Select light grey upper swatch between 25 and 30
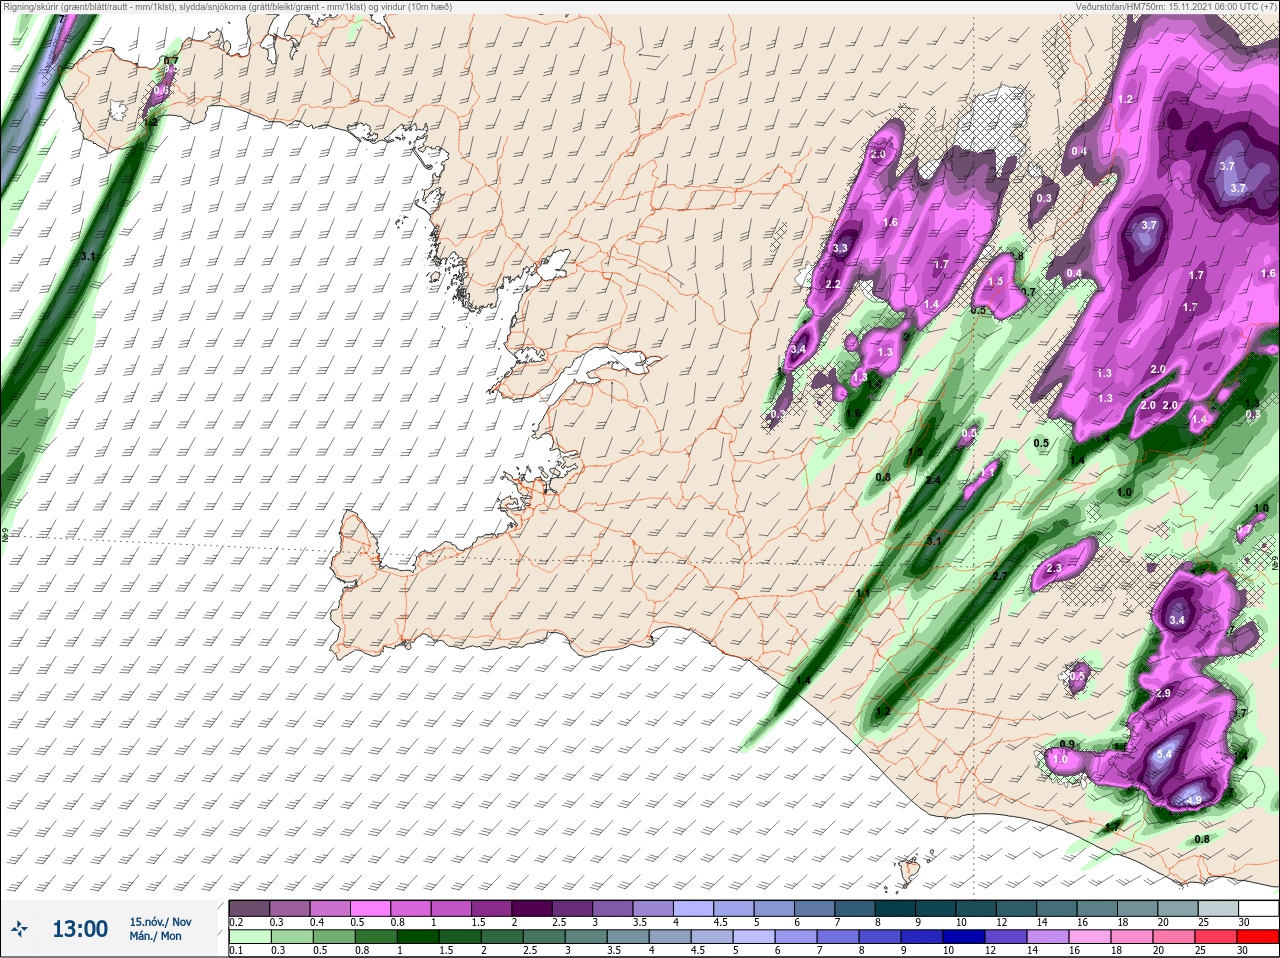The height and width of the screenshot is (958, 1280). coord(1217,908)
